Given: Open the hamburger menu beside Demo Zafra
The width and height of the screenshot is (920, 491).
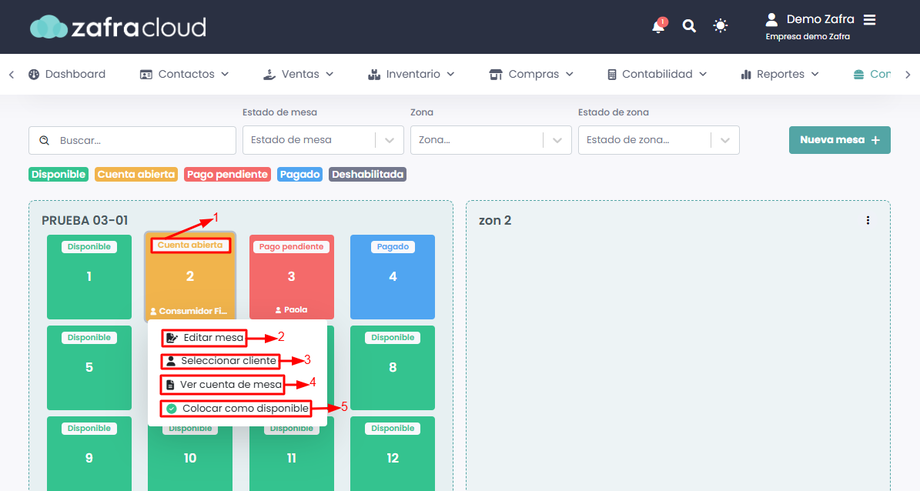Looking at the screenshot, I should click(x=870, y=19).
